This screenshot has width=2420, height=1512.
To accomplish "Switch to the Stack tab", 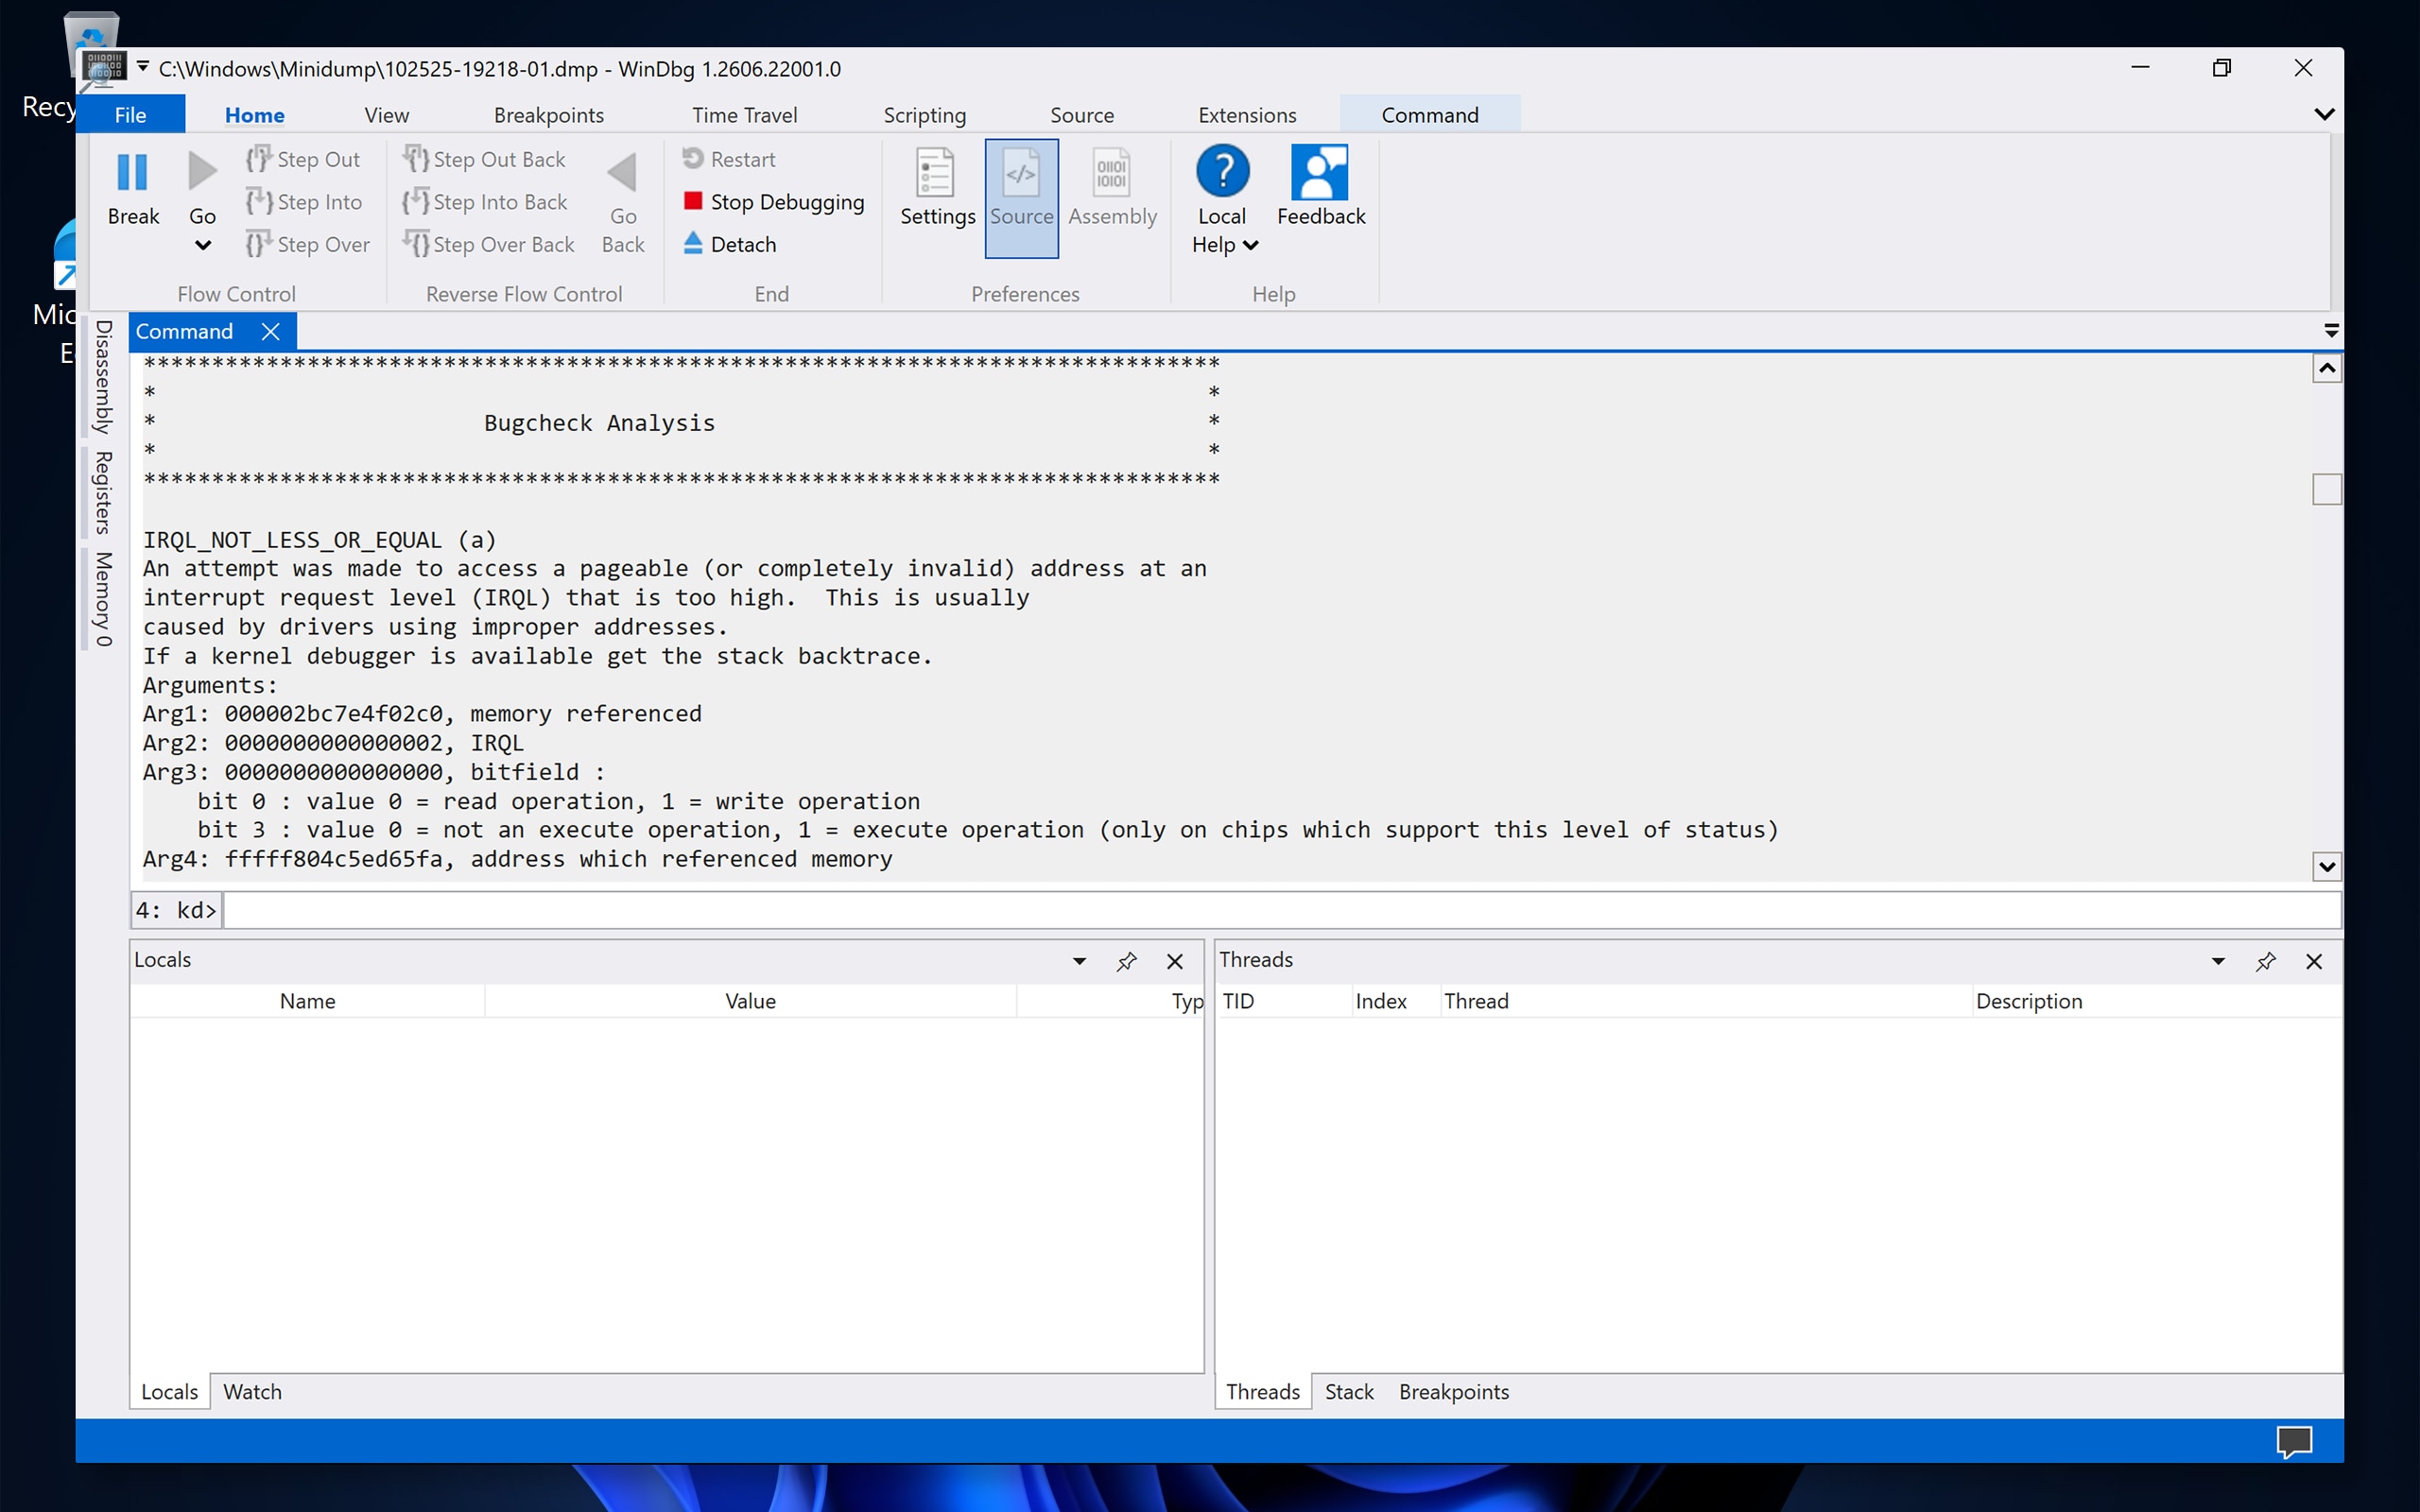I will [x=1349, y=1391].
